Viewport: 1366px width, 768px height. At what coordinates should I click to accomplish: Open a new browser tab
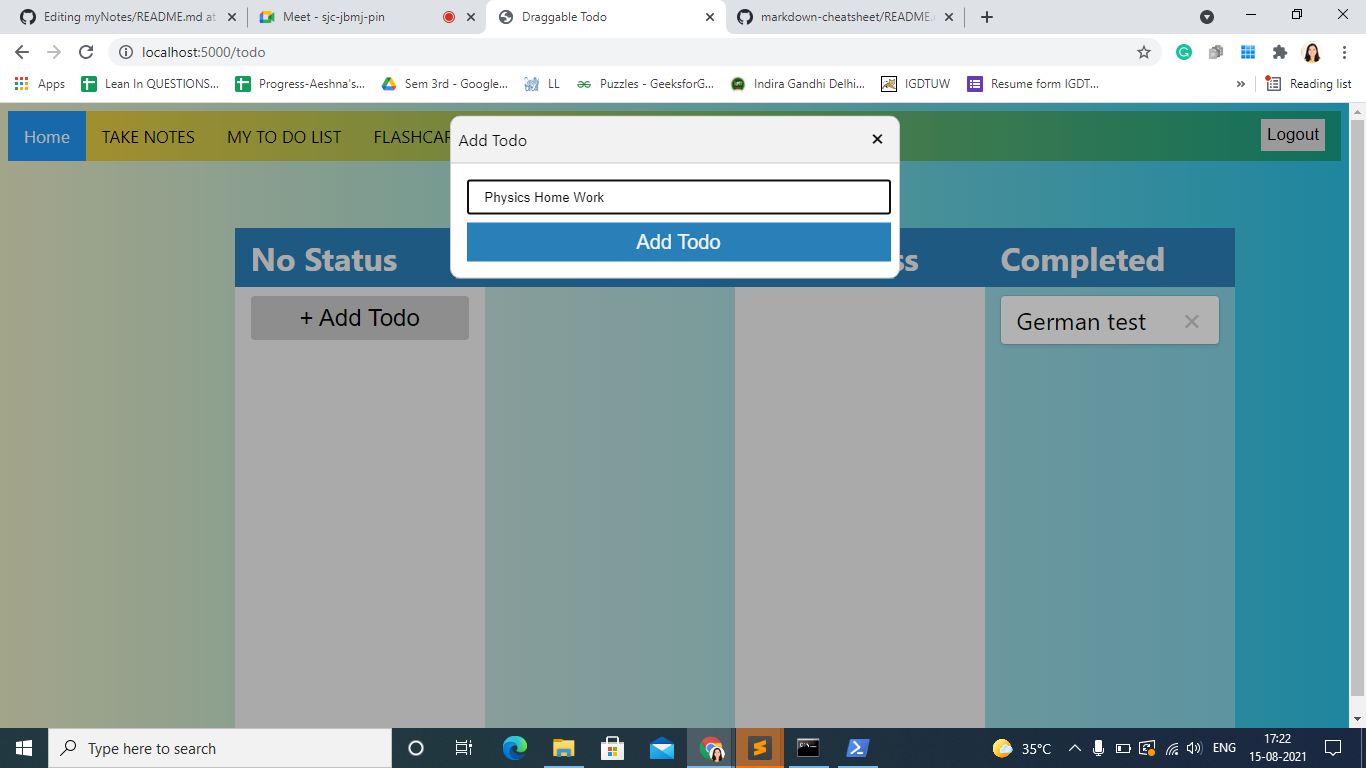click(x=987, y=17)
